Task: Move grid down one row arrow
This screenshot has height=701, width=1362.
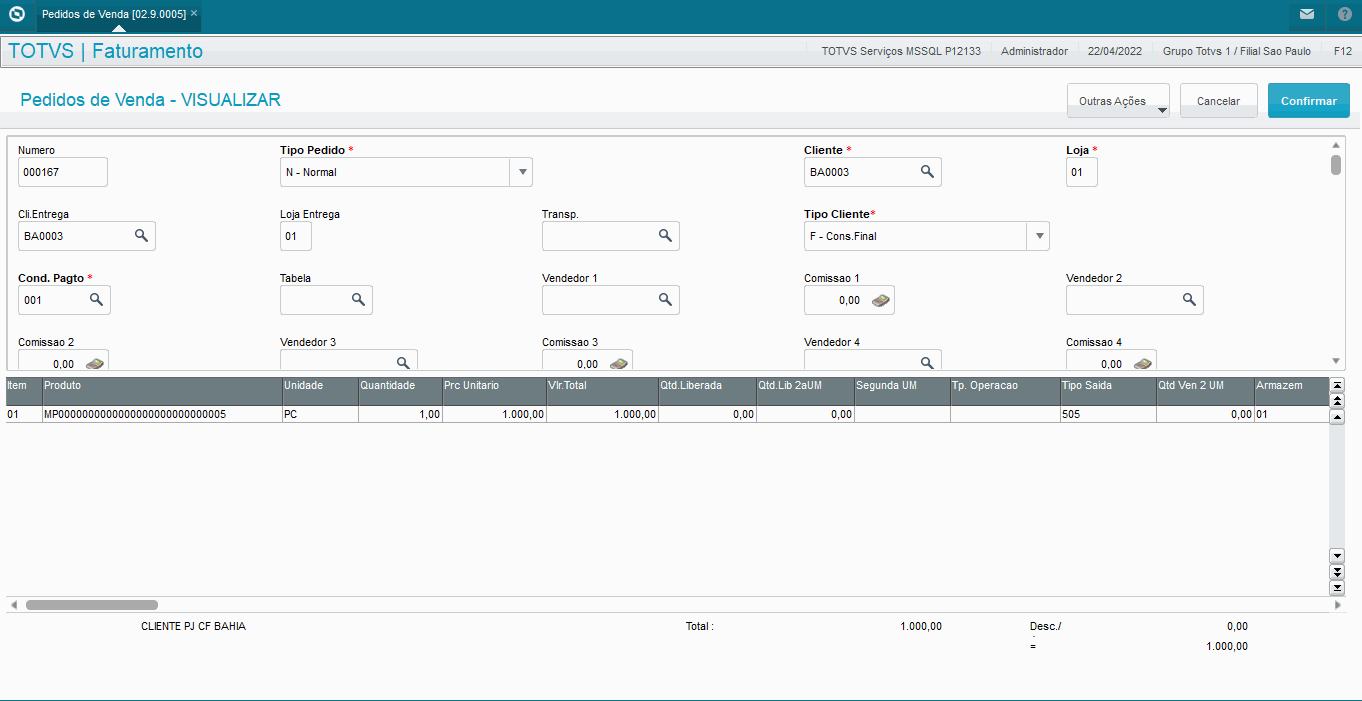Action: pyautogui.click(x=1337, y=555)
